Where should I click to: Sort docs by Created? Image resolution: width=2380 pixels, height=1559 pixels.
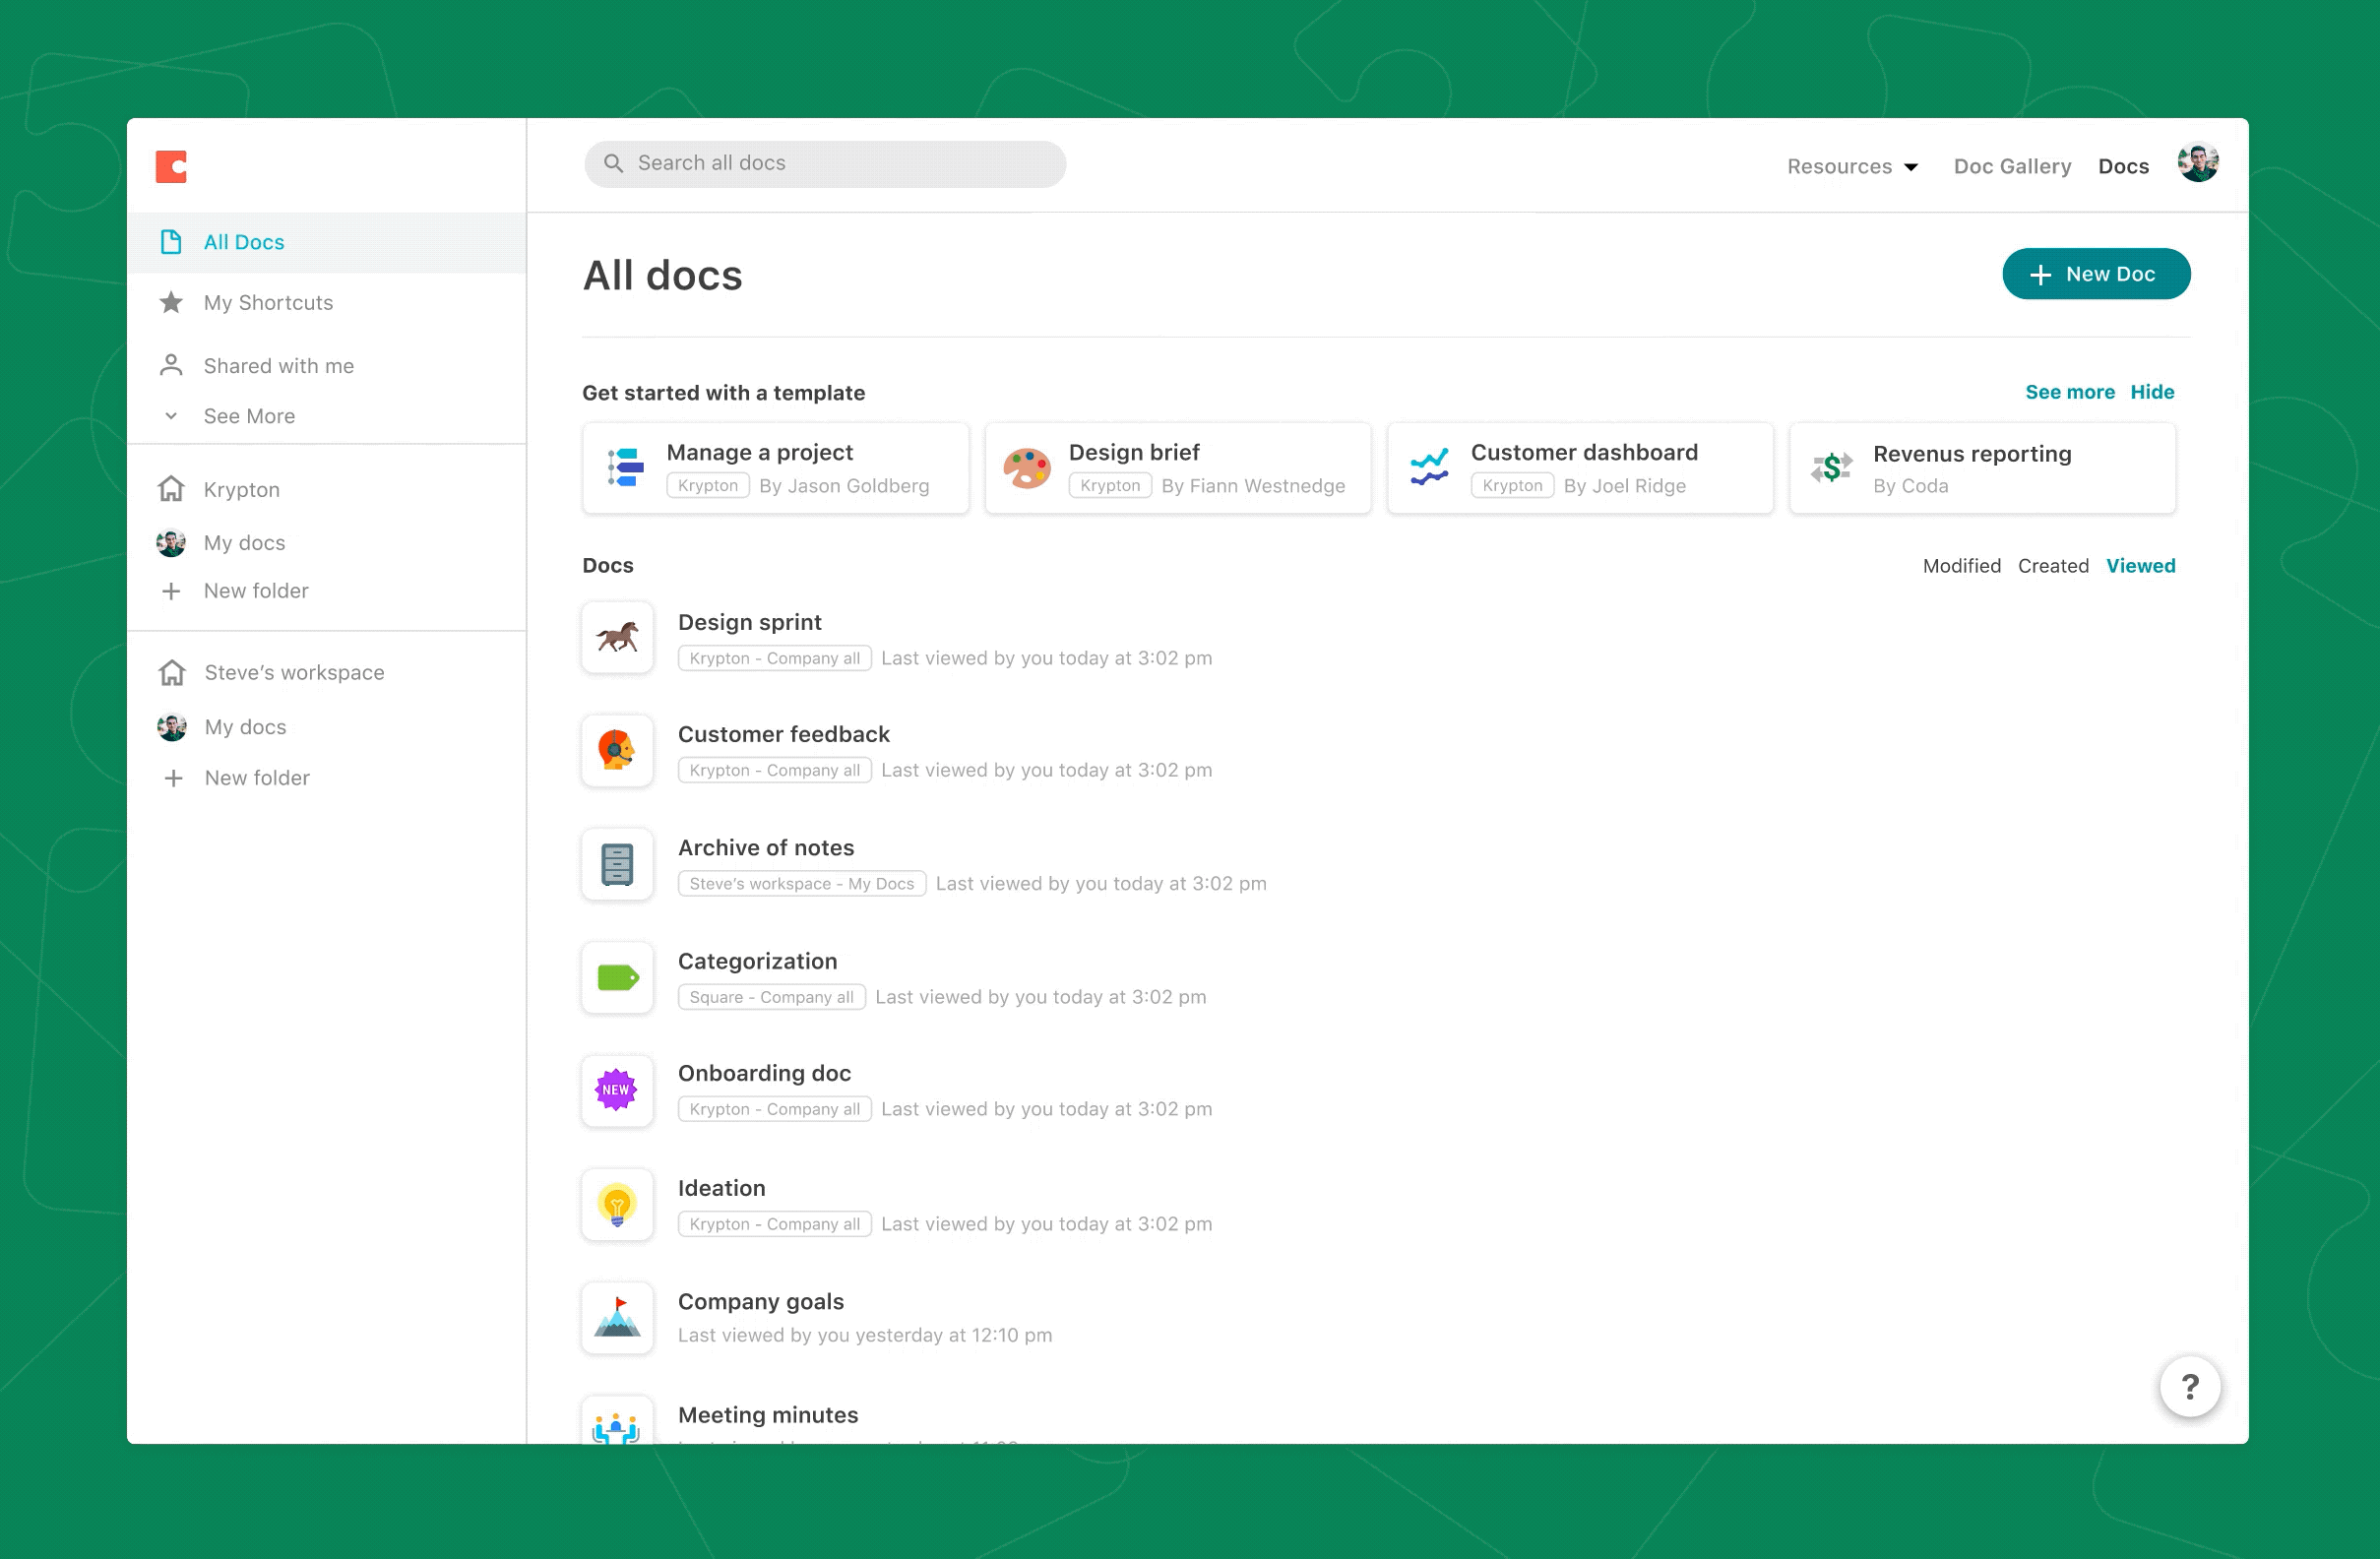[x=2052, y=566]
